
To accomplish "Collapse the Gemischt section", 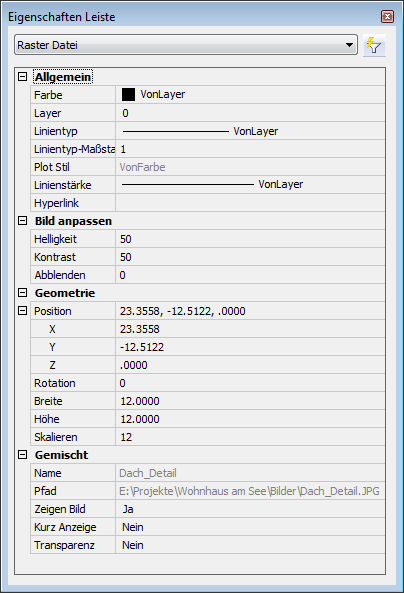I will click(23, 455).
